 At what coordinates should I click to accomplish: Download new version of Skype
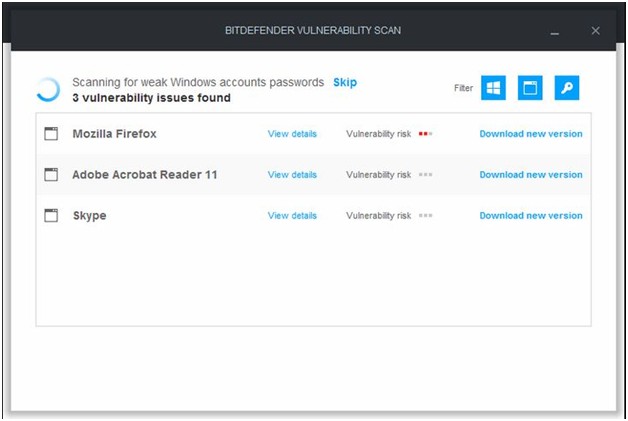coord(531,216)
